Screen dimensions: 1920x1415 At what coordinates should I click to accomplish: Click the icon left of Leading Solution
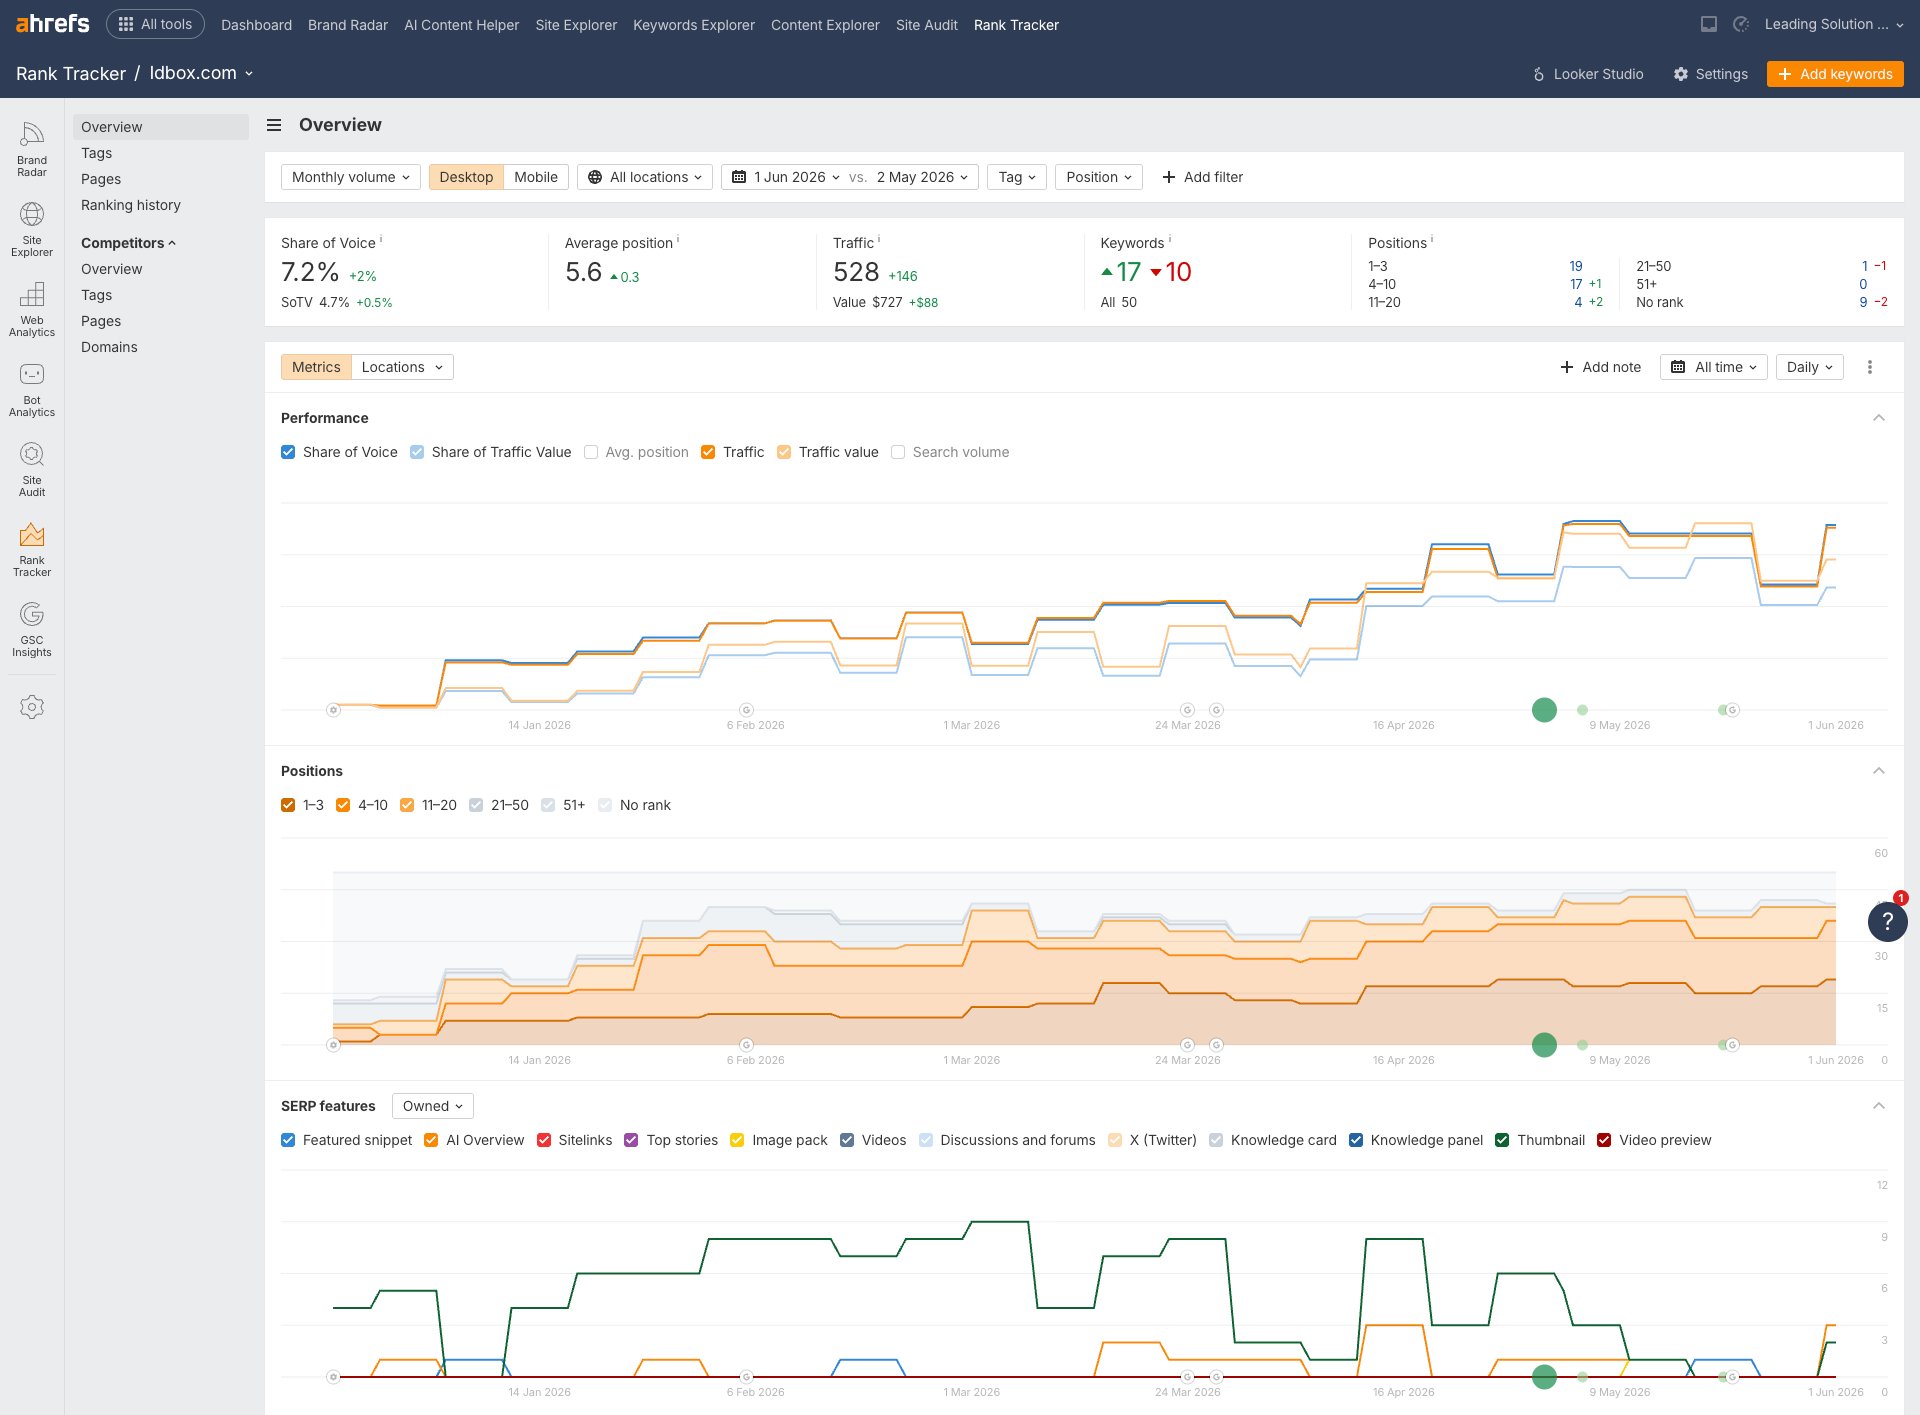point(1741,24)
